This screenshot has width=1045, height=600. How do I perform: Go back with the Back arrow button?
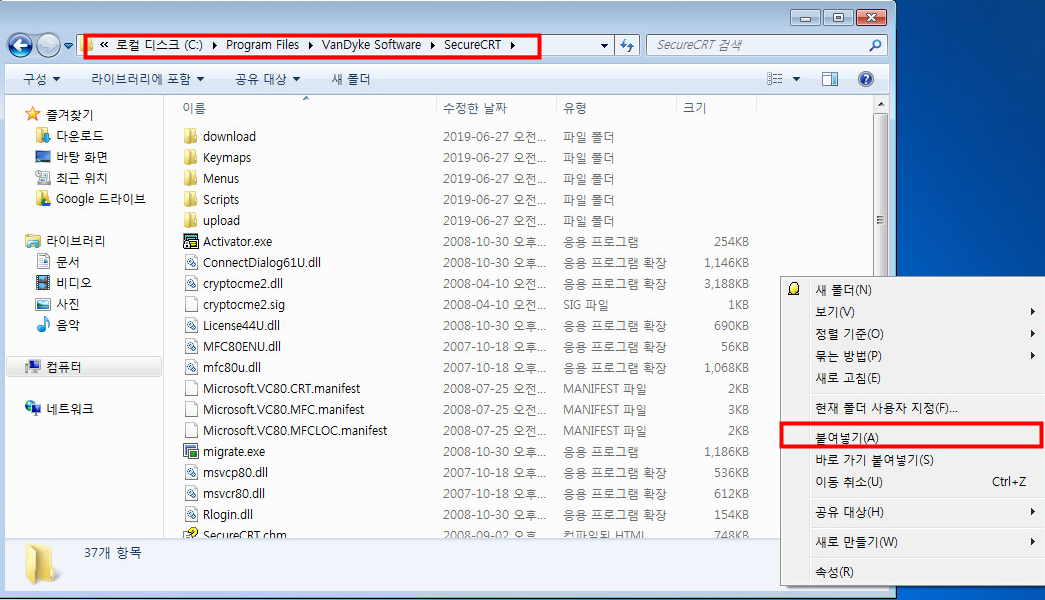[20, 45]
